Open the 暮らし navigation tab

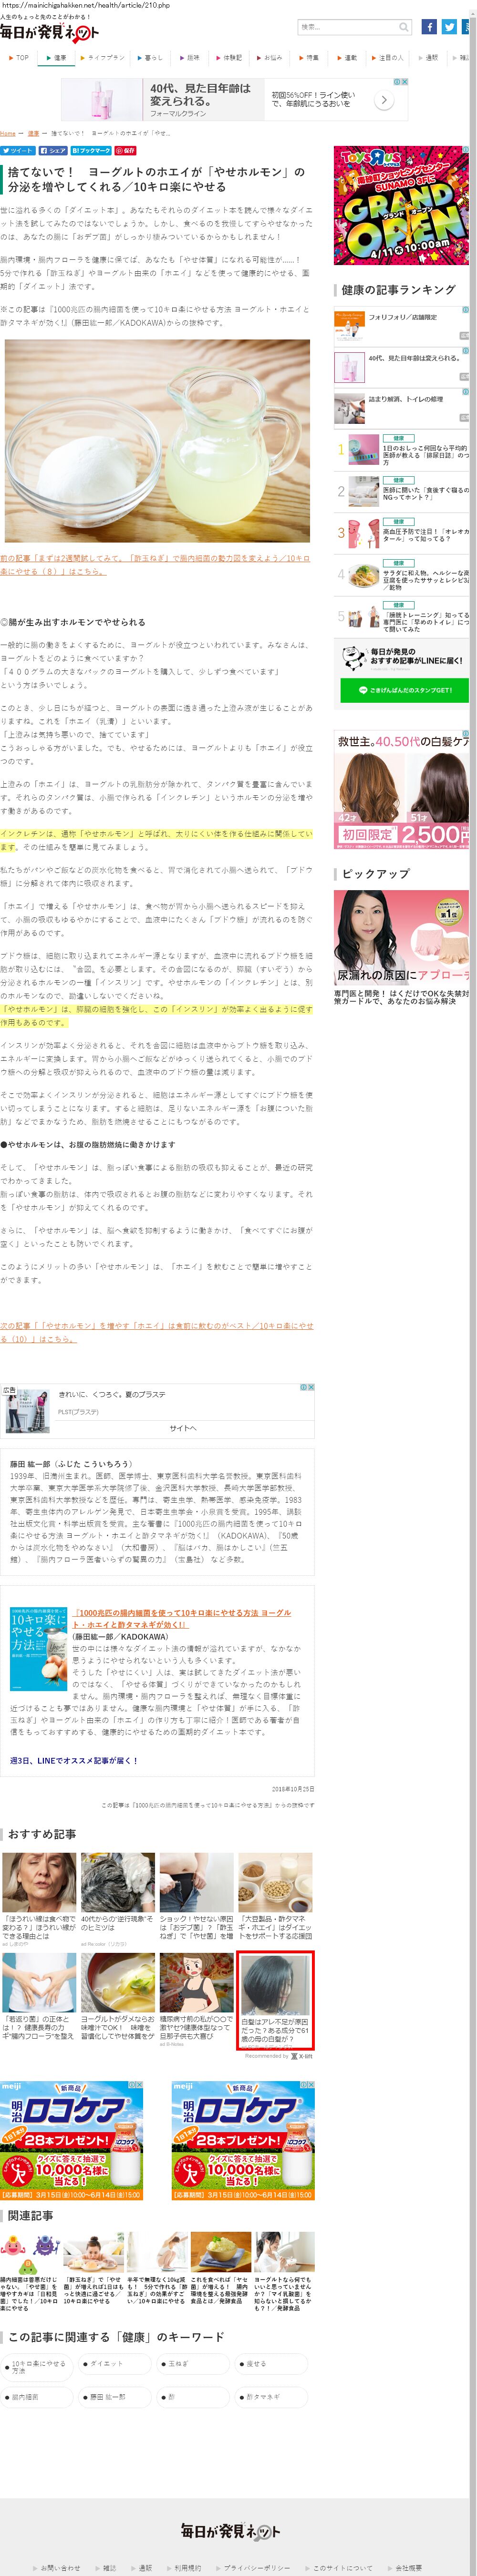[150, 58]
